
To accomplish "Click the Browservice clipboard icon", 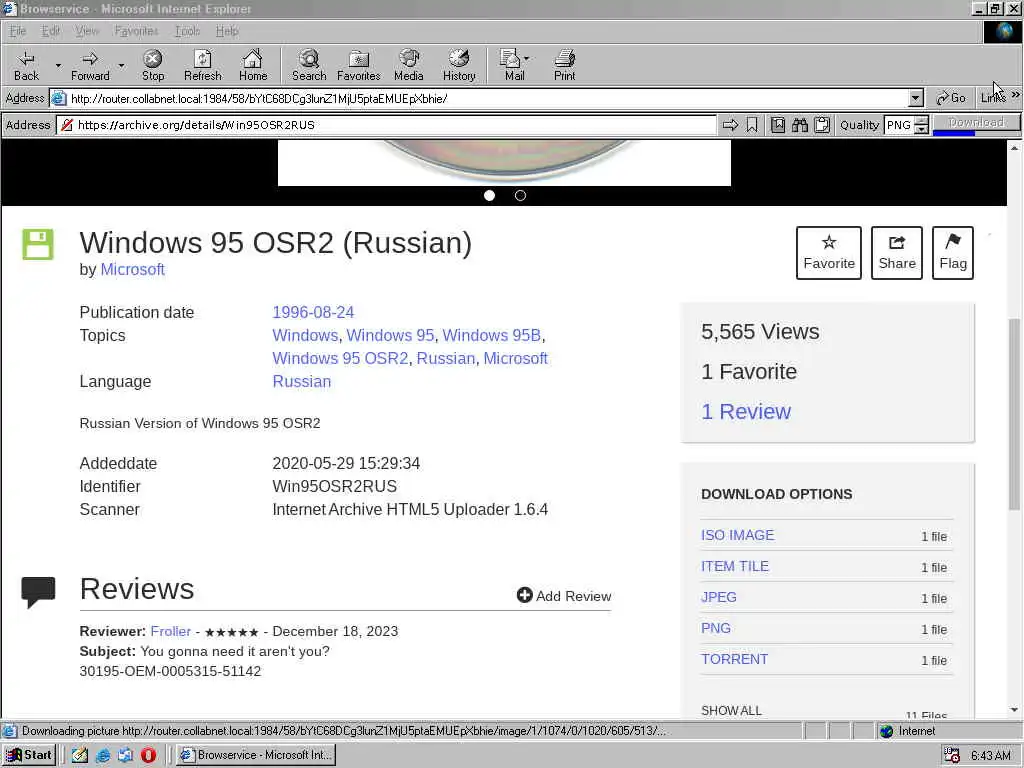I will point(822,125).
